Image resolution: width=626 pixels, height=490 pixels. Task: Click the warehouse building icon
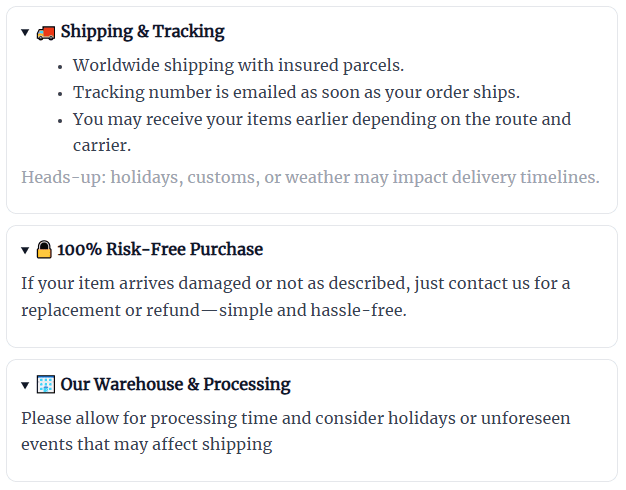pos(46,384)
